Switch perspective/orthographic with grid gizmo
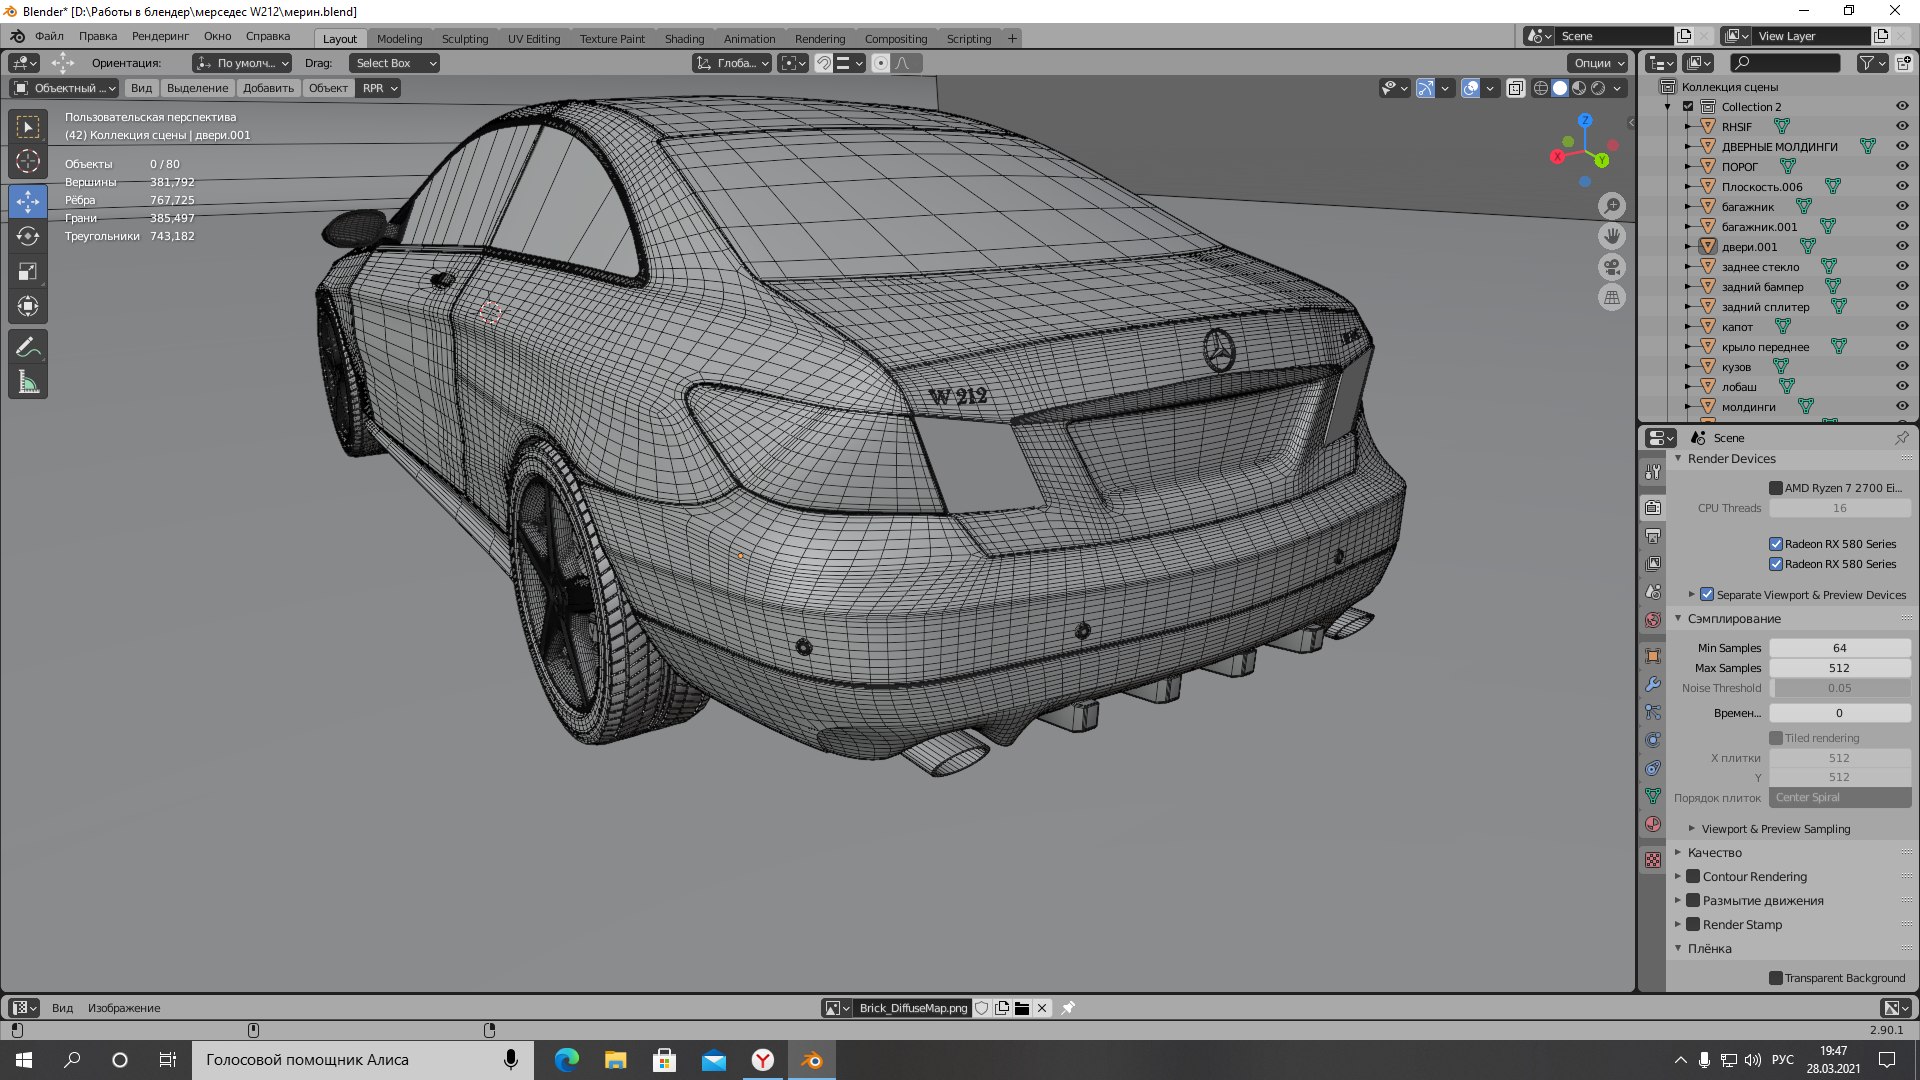 coord(1611,297)
